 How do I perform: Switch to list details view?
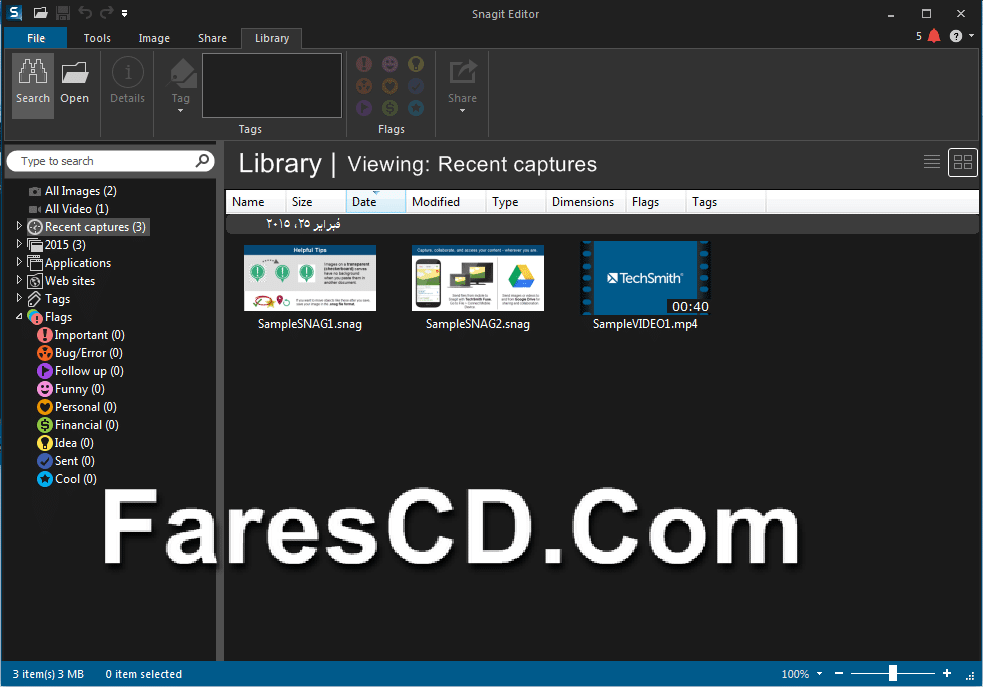coord(932,162)
